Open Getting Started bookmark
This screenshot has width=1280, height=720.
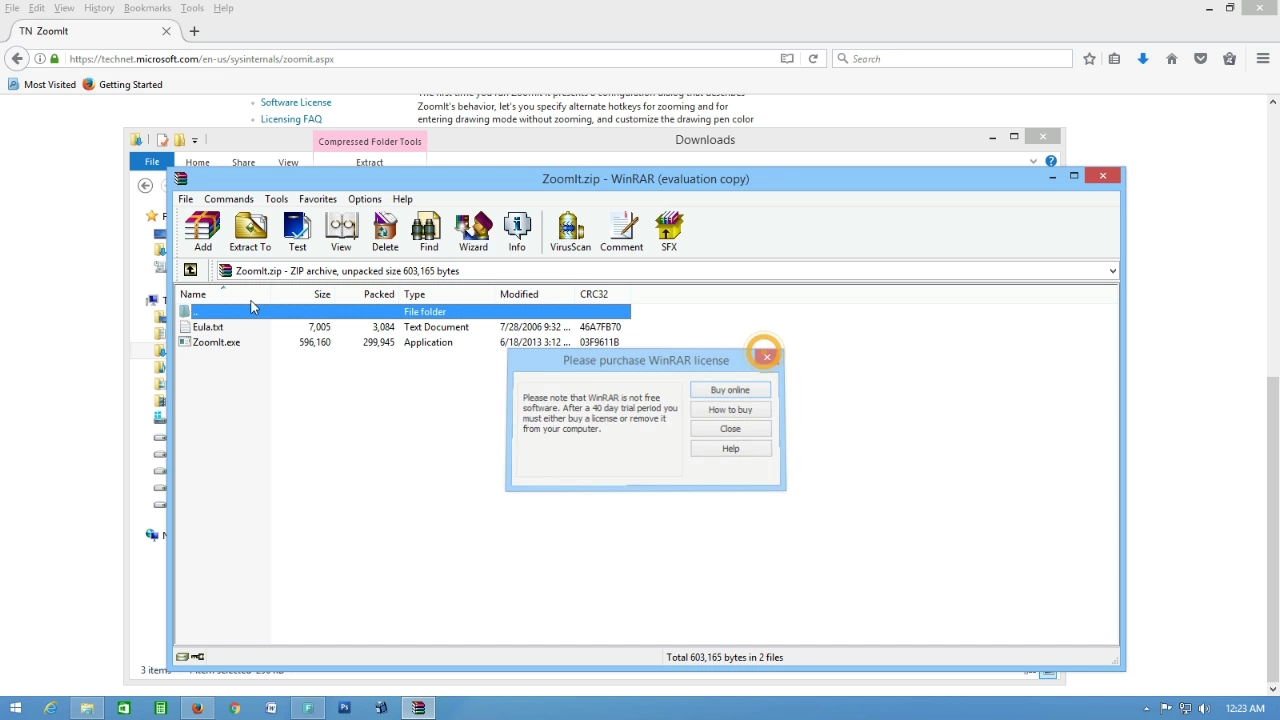point(122,85)
